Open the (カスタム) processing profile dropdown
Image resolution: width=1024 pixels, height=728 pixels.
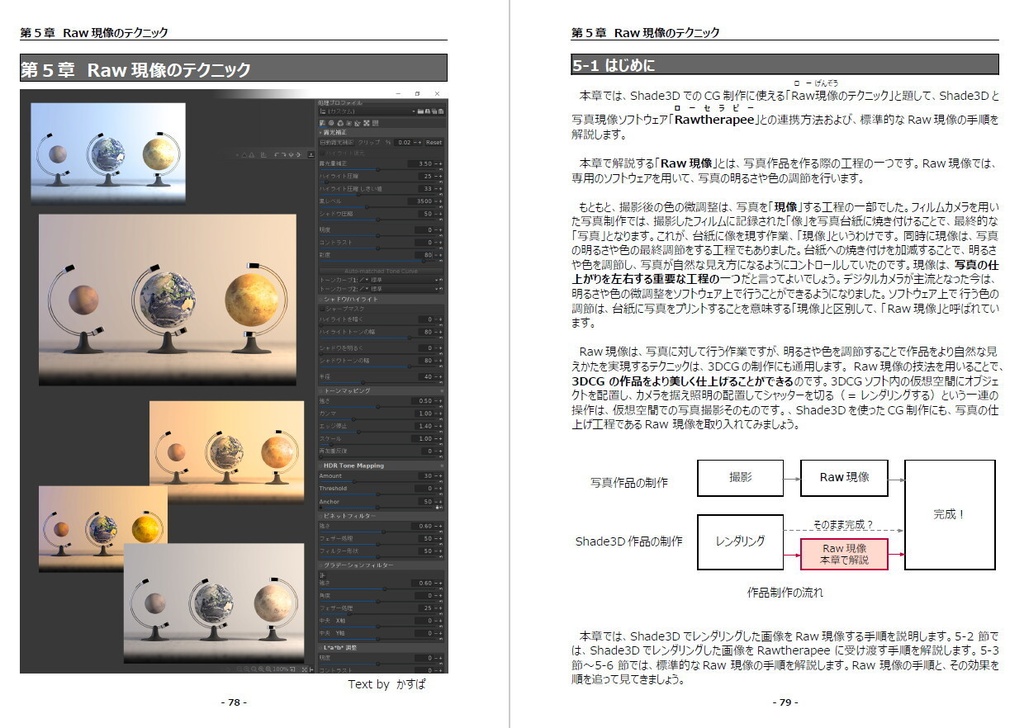(368, 112)
